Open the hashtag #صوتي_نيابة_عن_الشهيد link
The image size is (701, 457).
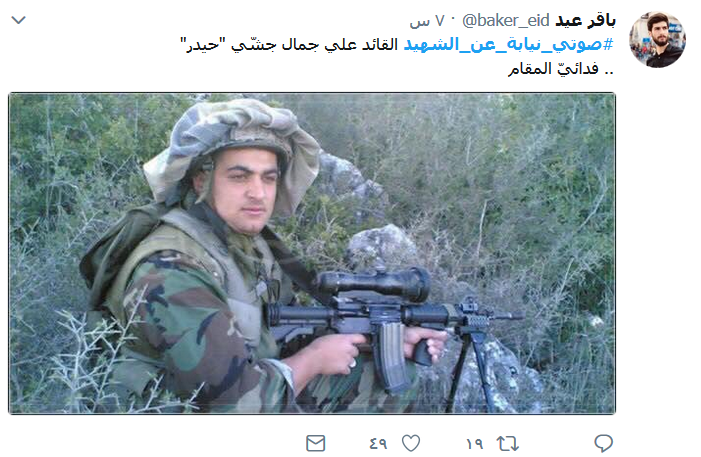pos(509,44)
